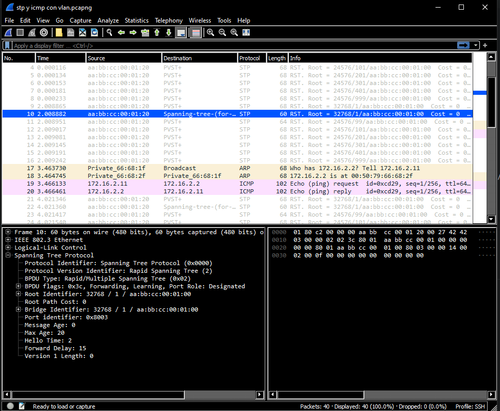
Task: Start capturing packets with the shark fin icon
Action: pyautogui.click(x=9, y=33)
